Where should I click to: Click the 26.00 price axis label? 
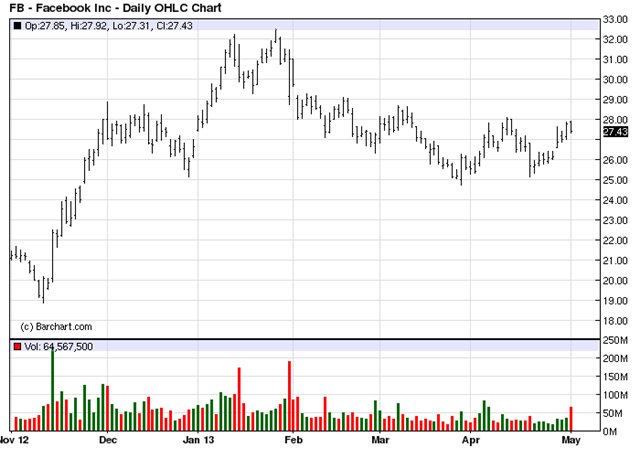pos(616,160)
